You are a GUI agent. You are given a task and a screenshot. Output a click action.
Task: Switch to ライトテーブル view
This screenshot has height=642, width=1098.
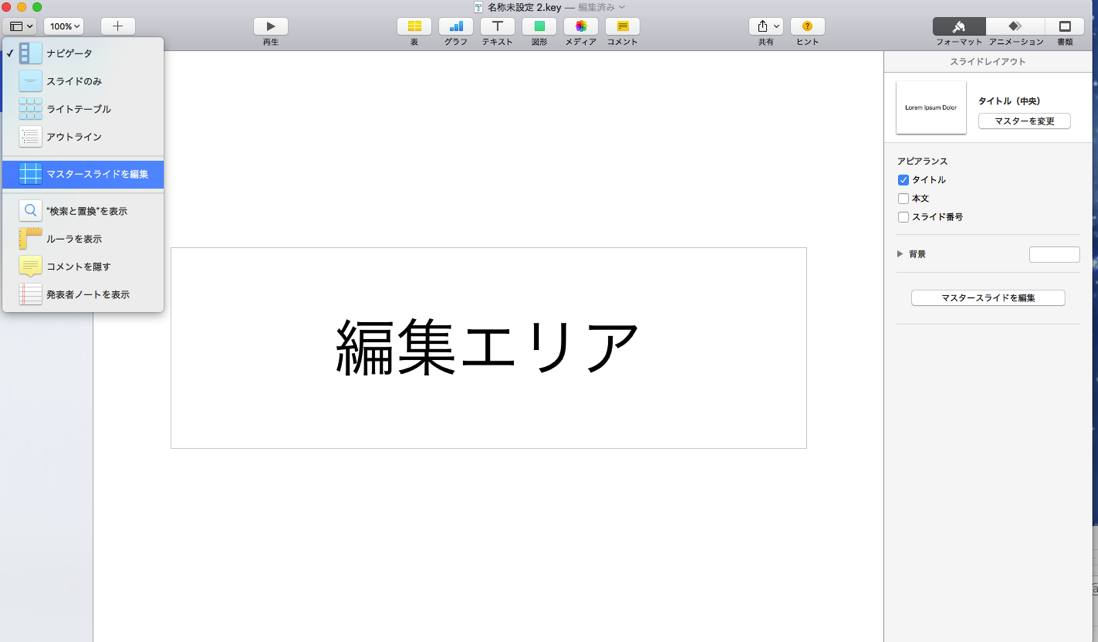(x=83, y=109)
